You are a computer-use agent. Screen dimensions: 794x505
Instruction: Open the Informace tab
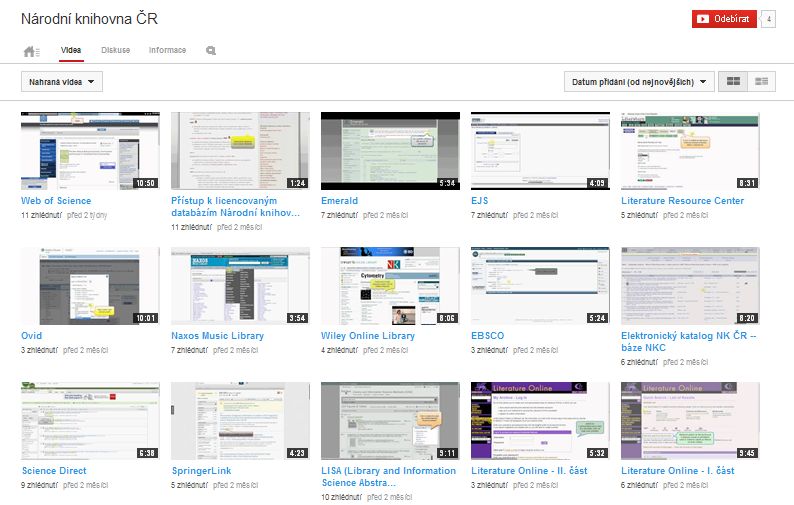coord(167,50)
